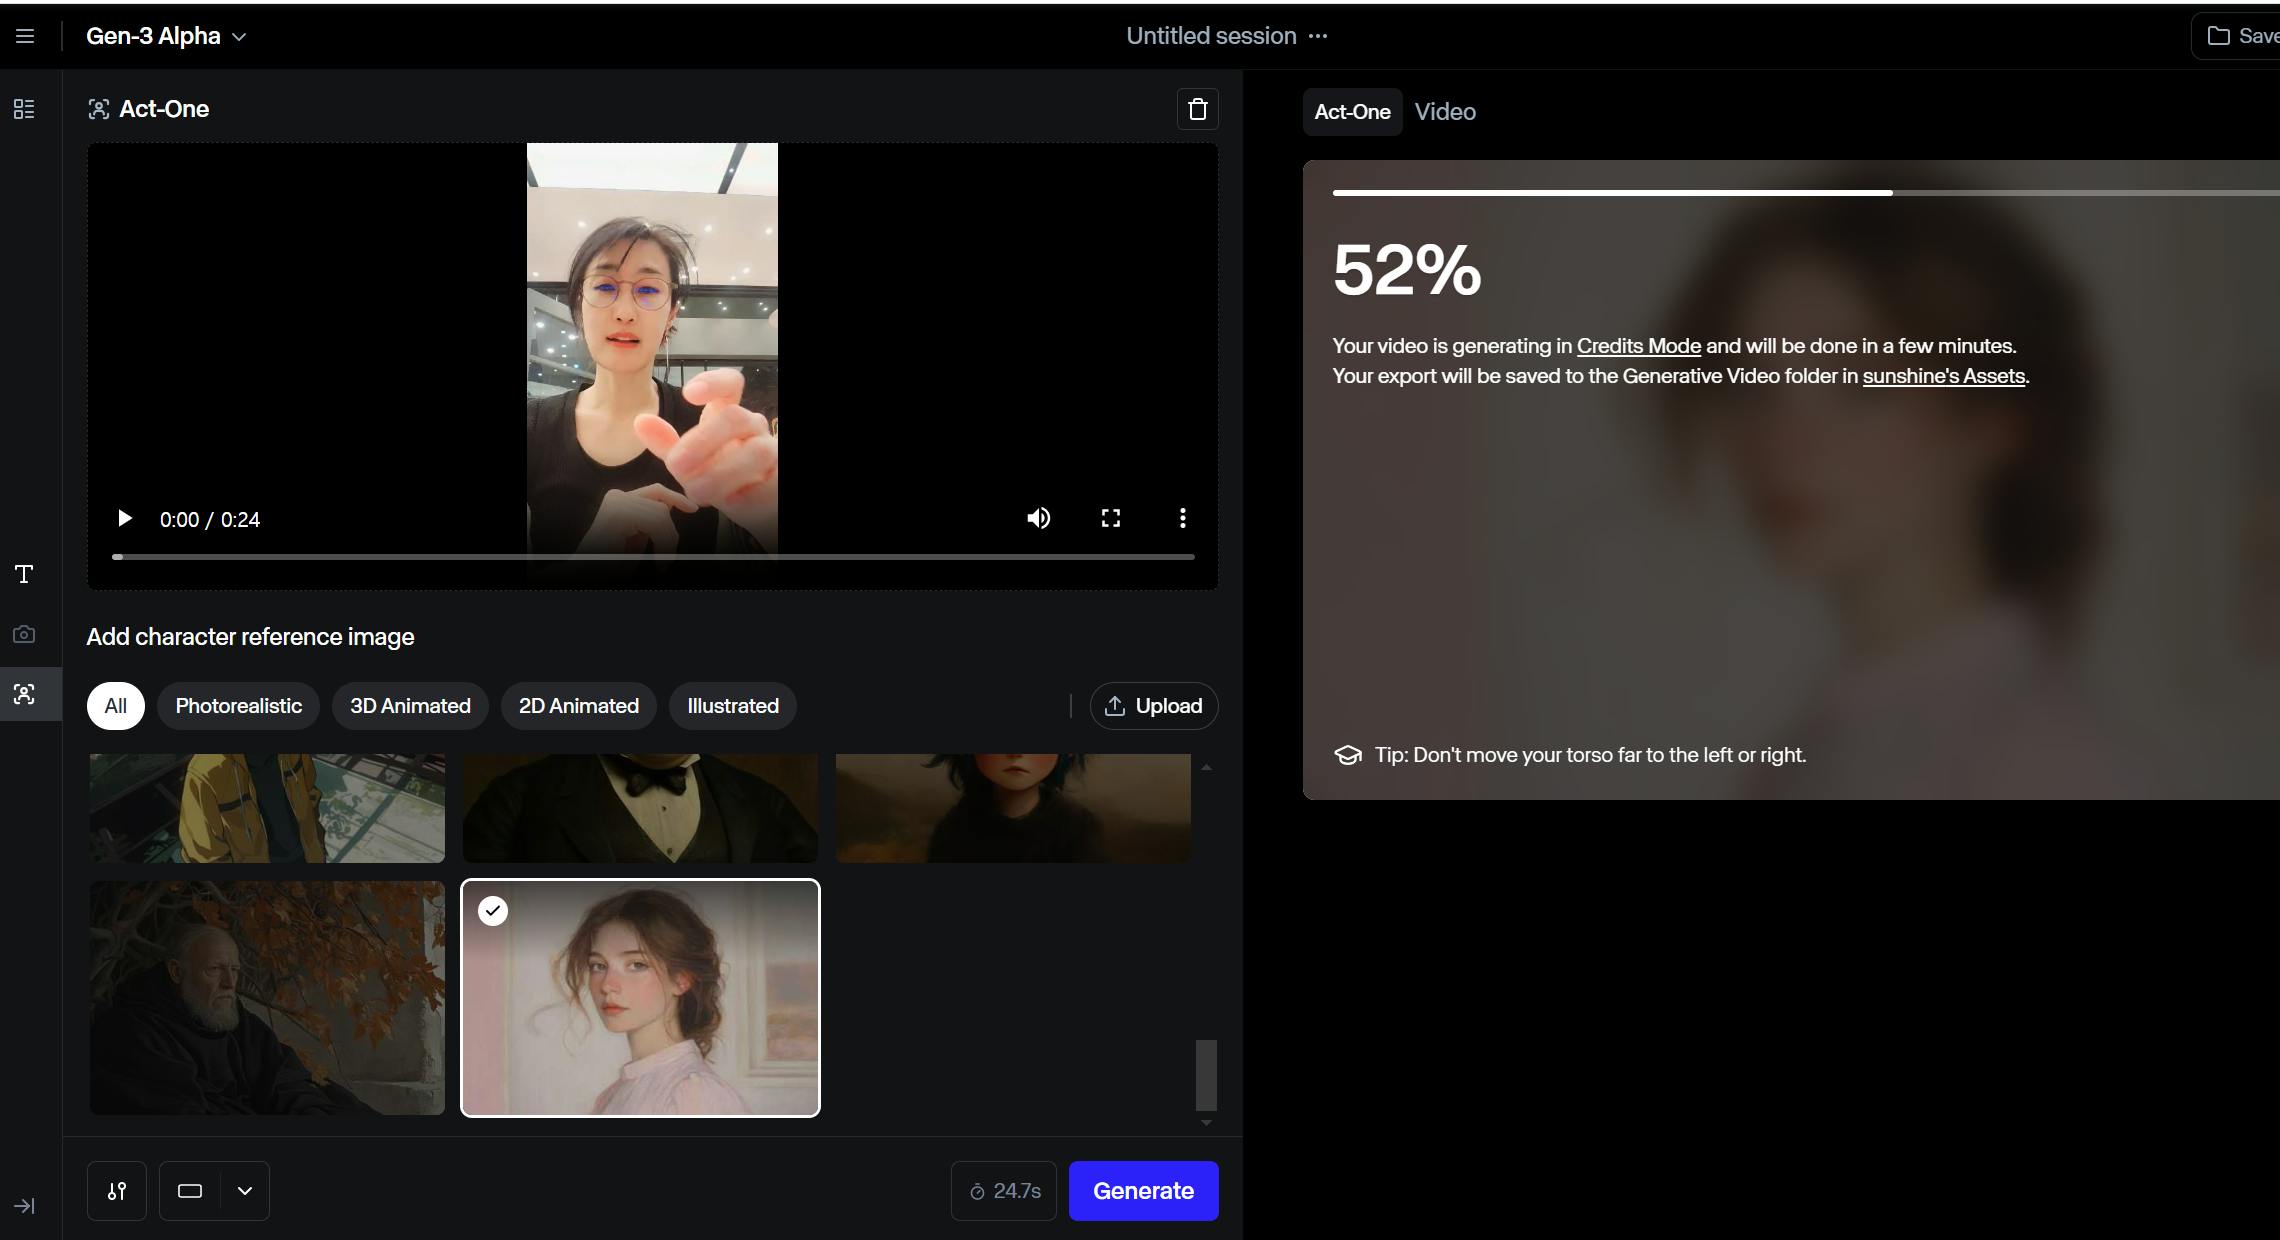Open the hamburger main menu
This screenshot has width=2280, height=1240.
click(x=25, y=36)
